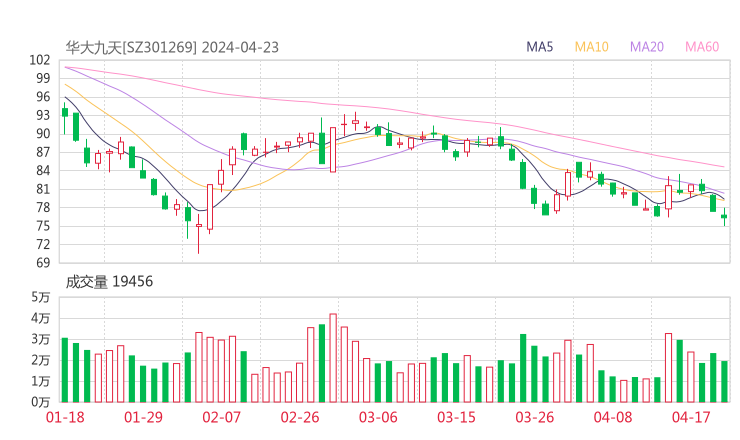Image resolution: width=740 pixels, height=440 pixels.
Task: Click the 03-15 date label
Action: [x=456, y=417]
